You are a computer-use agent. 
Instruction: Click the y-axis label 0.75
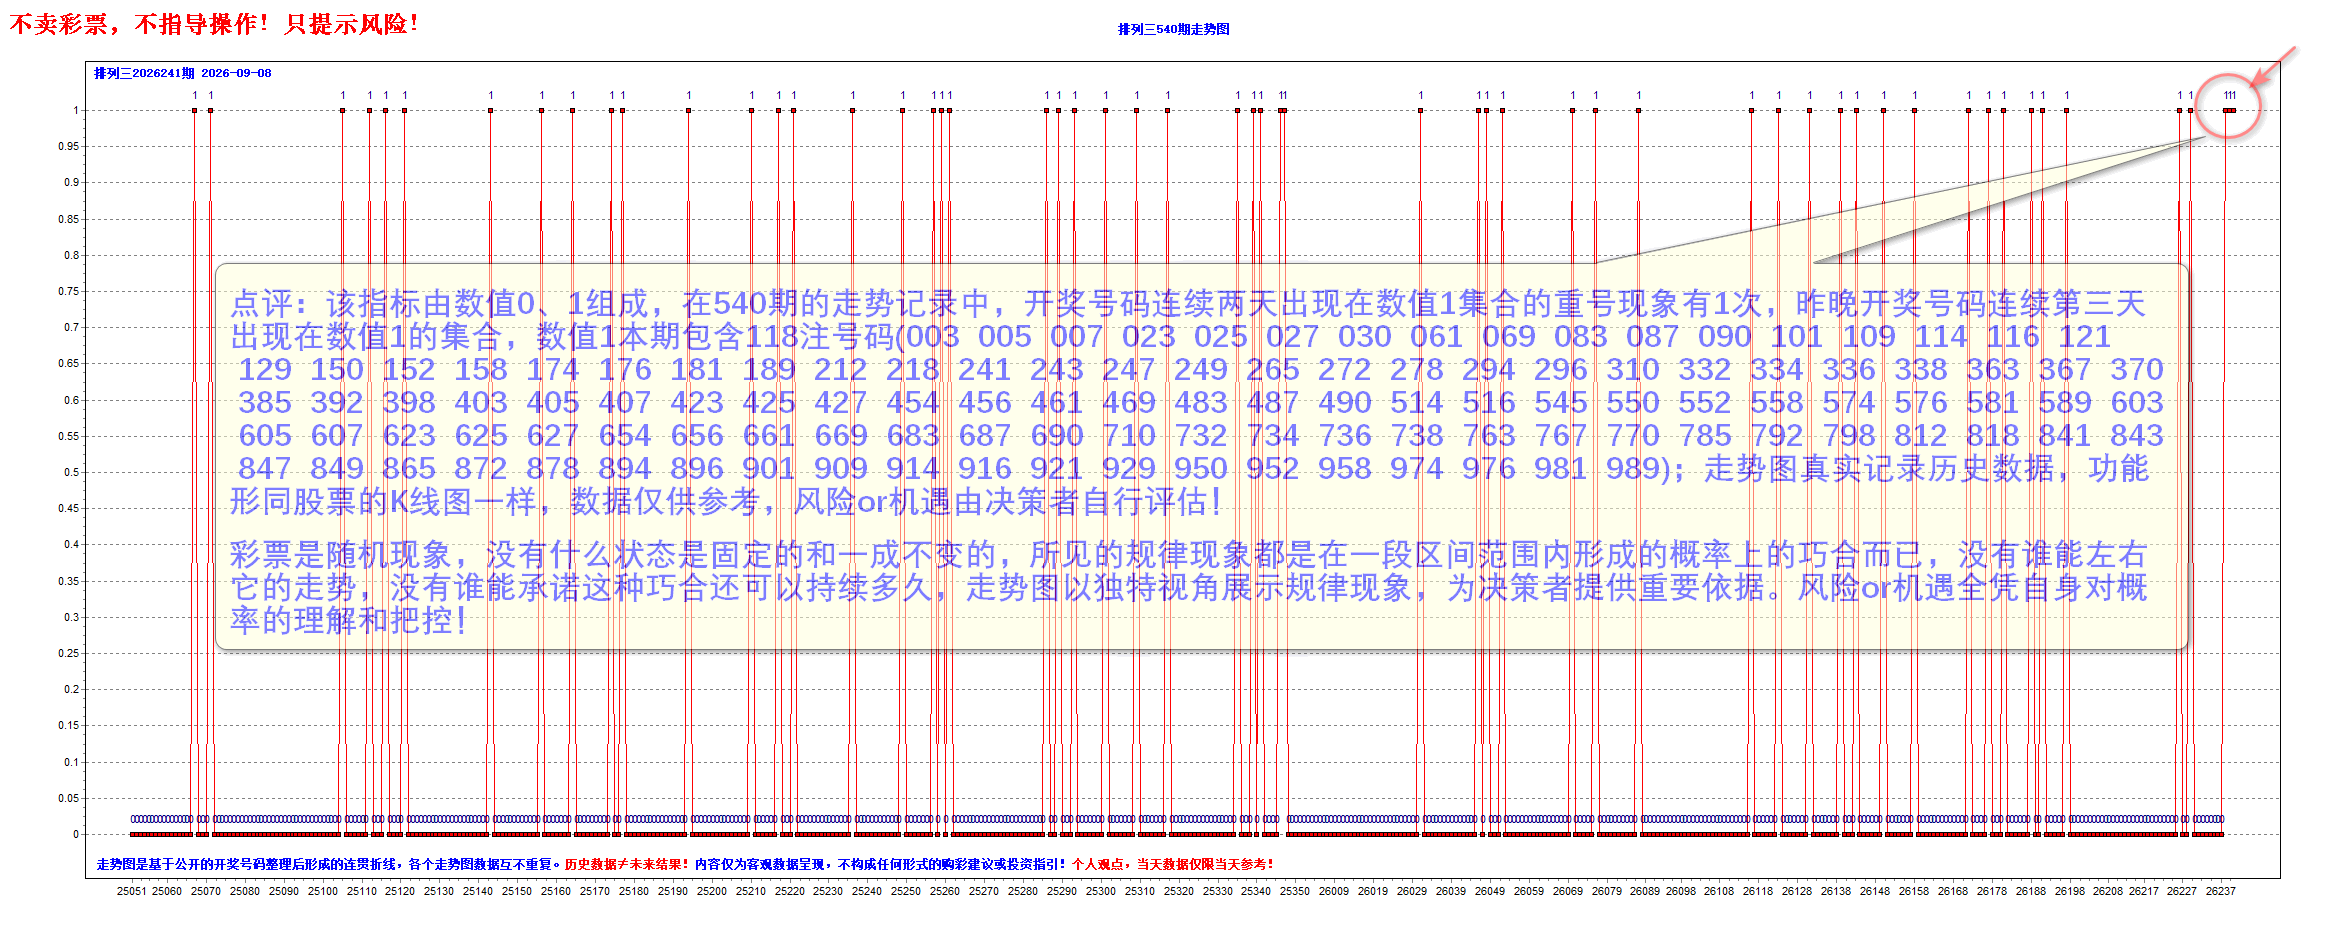click(67, 291)
